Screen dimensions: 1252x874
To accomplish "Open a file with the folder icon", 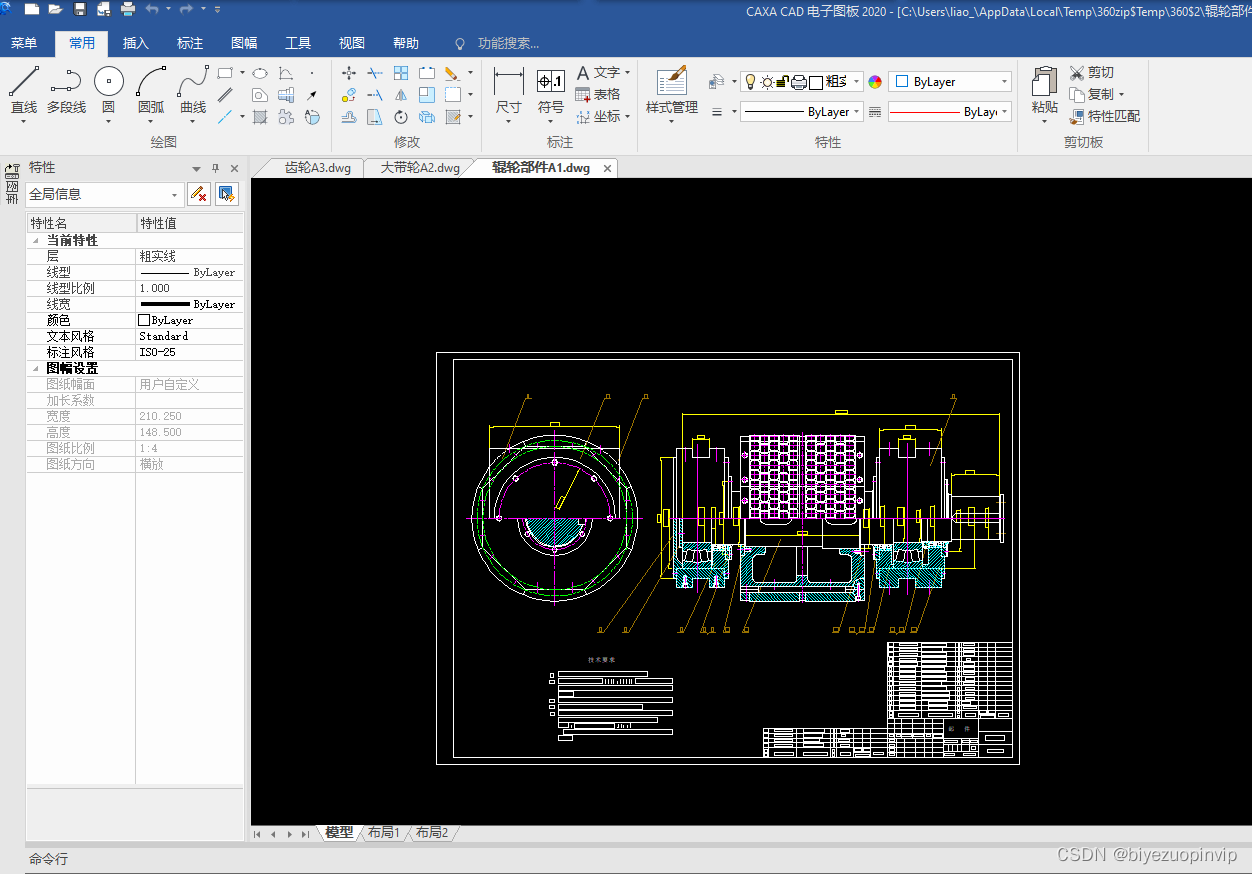I will coord(55,9).
